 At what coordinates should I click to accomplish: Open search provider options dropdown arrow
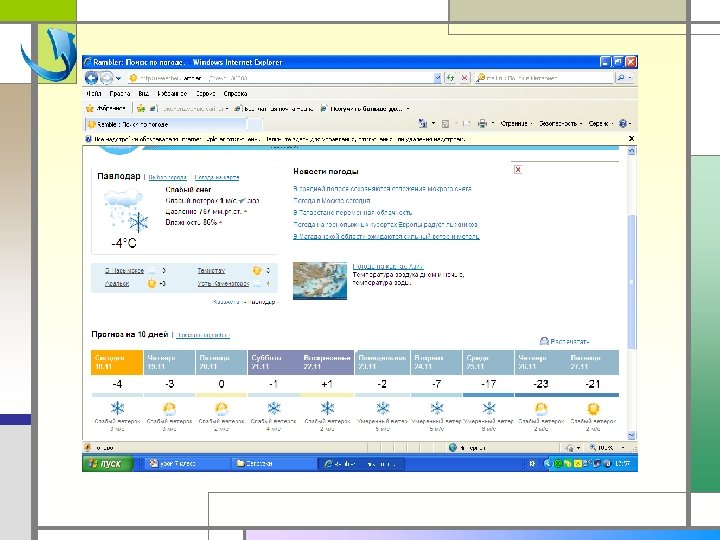pyautogui.click(x=630, y=78)
